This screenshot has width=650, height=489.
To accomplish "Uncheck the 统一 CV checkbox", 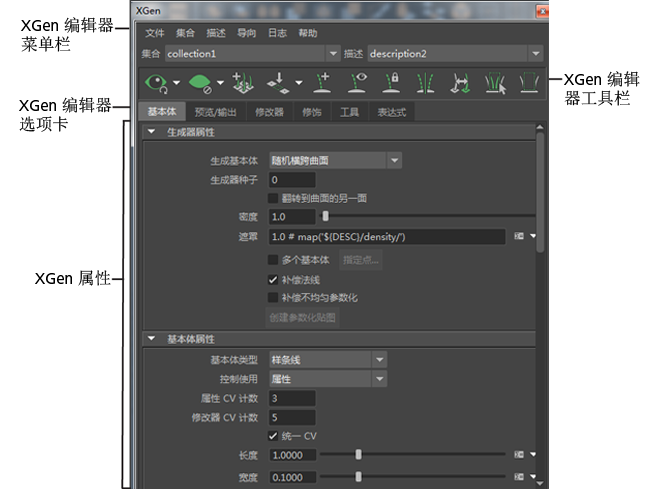I will click(x=273, y=436).
